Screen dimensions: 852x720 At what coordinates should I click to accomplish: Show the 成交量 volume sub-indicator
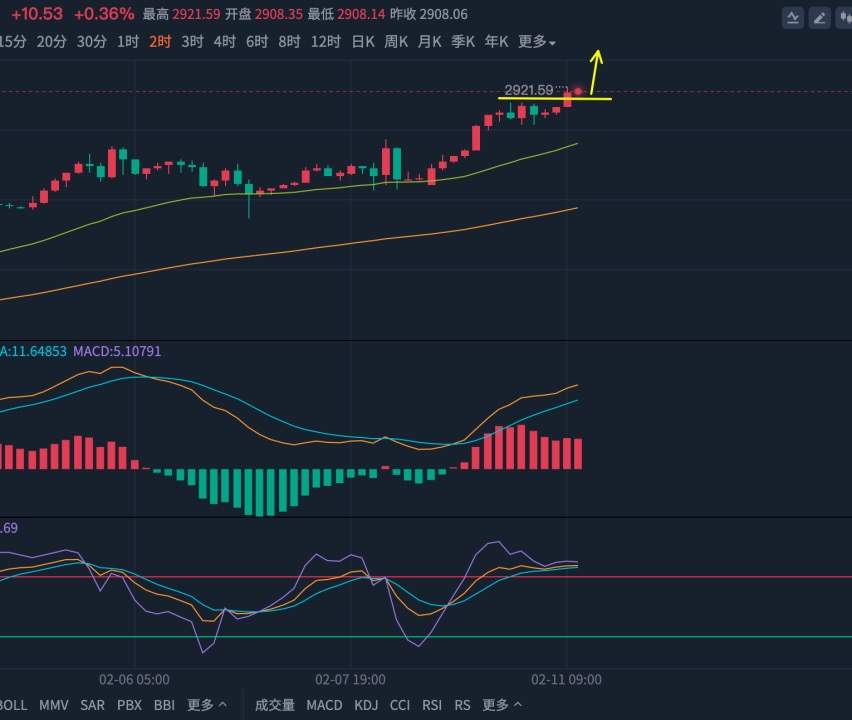[275, 705]
